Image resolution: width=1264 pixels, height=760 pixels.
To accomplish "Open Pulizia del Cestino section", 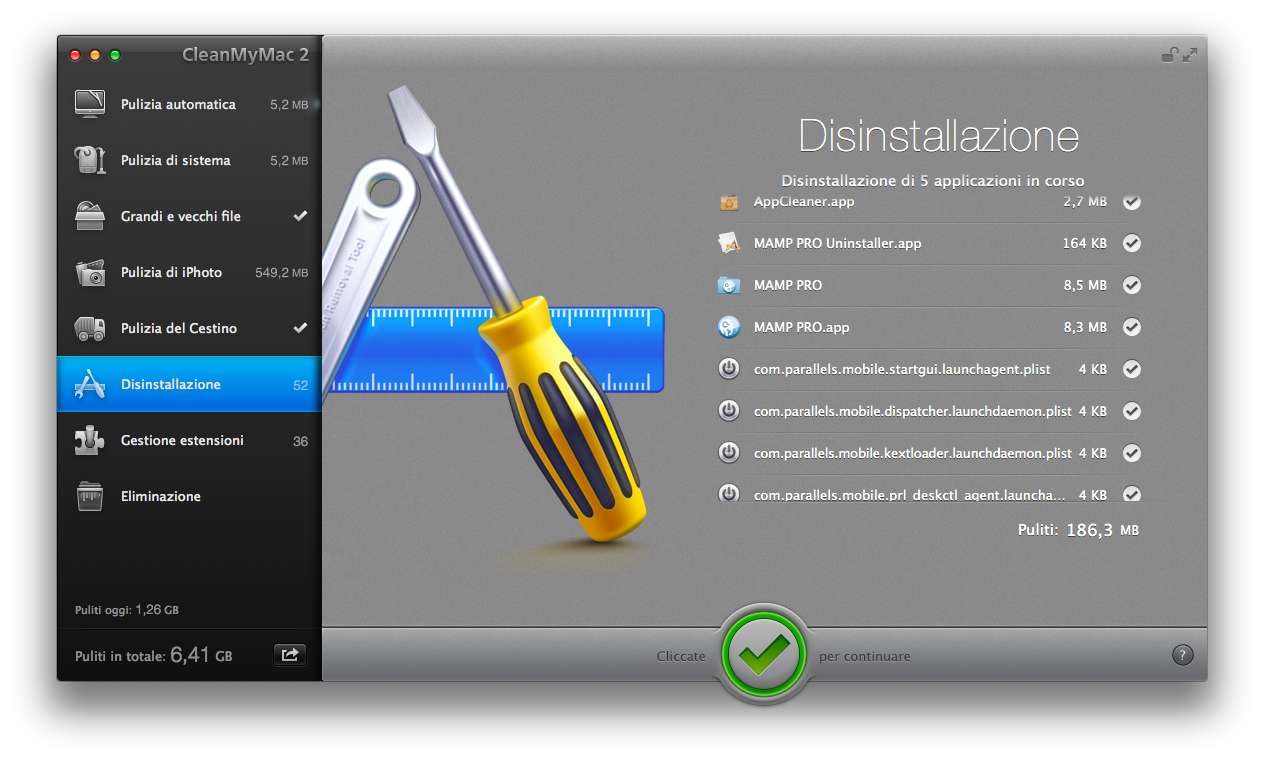I will (189, 328).
